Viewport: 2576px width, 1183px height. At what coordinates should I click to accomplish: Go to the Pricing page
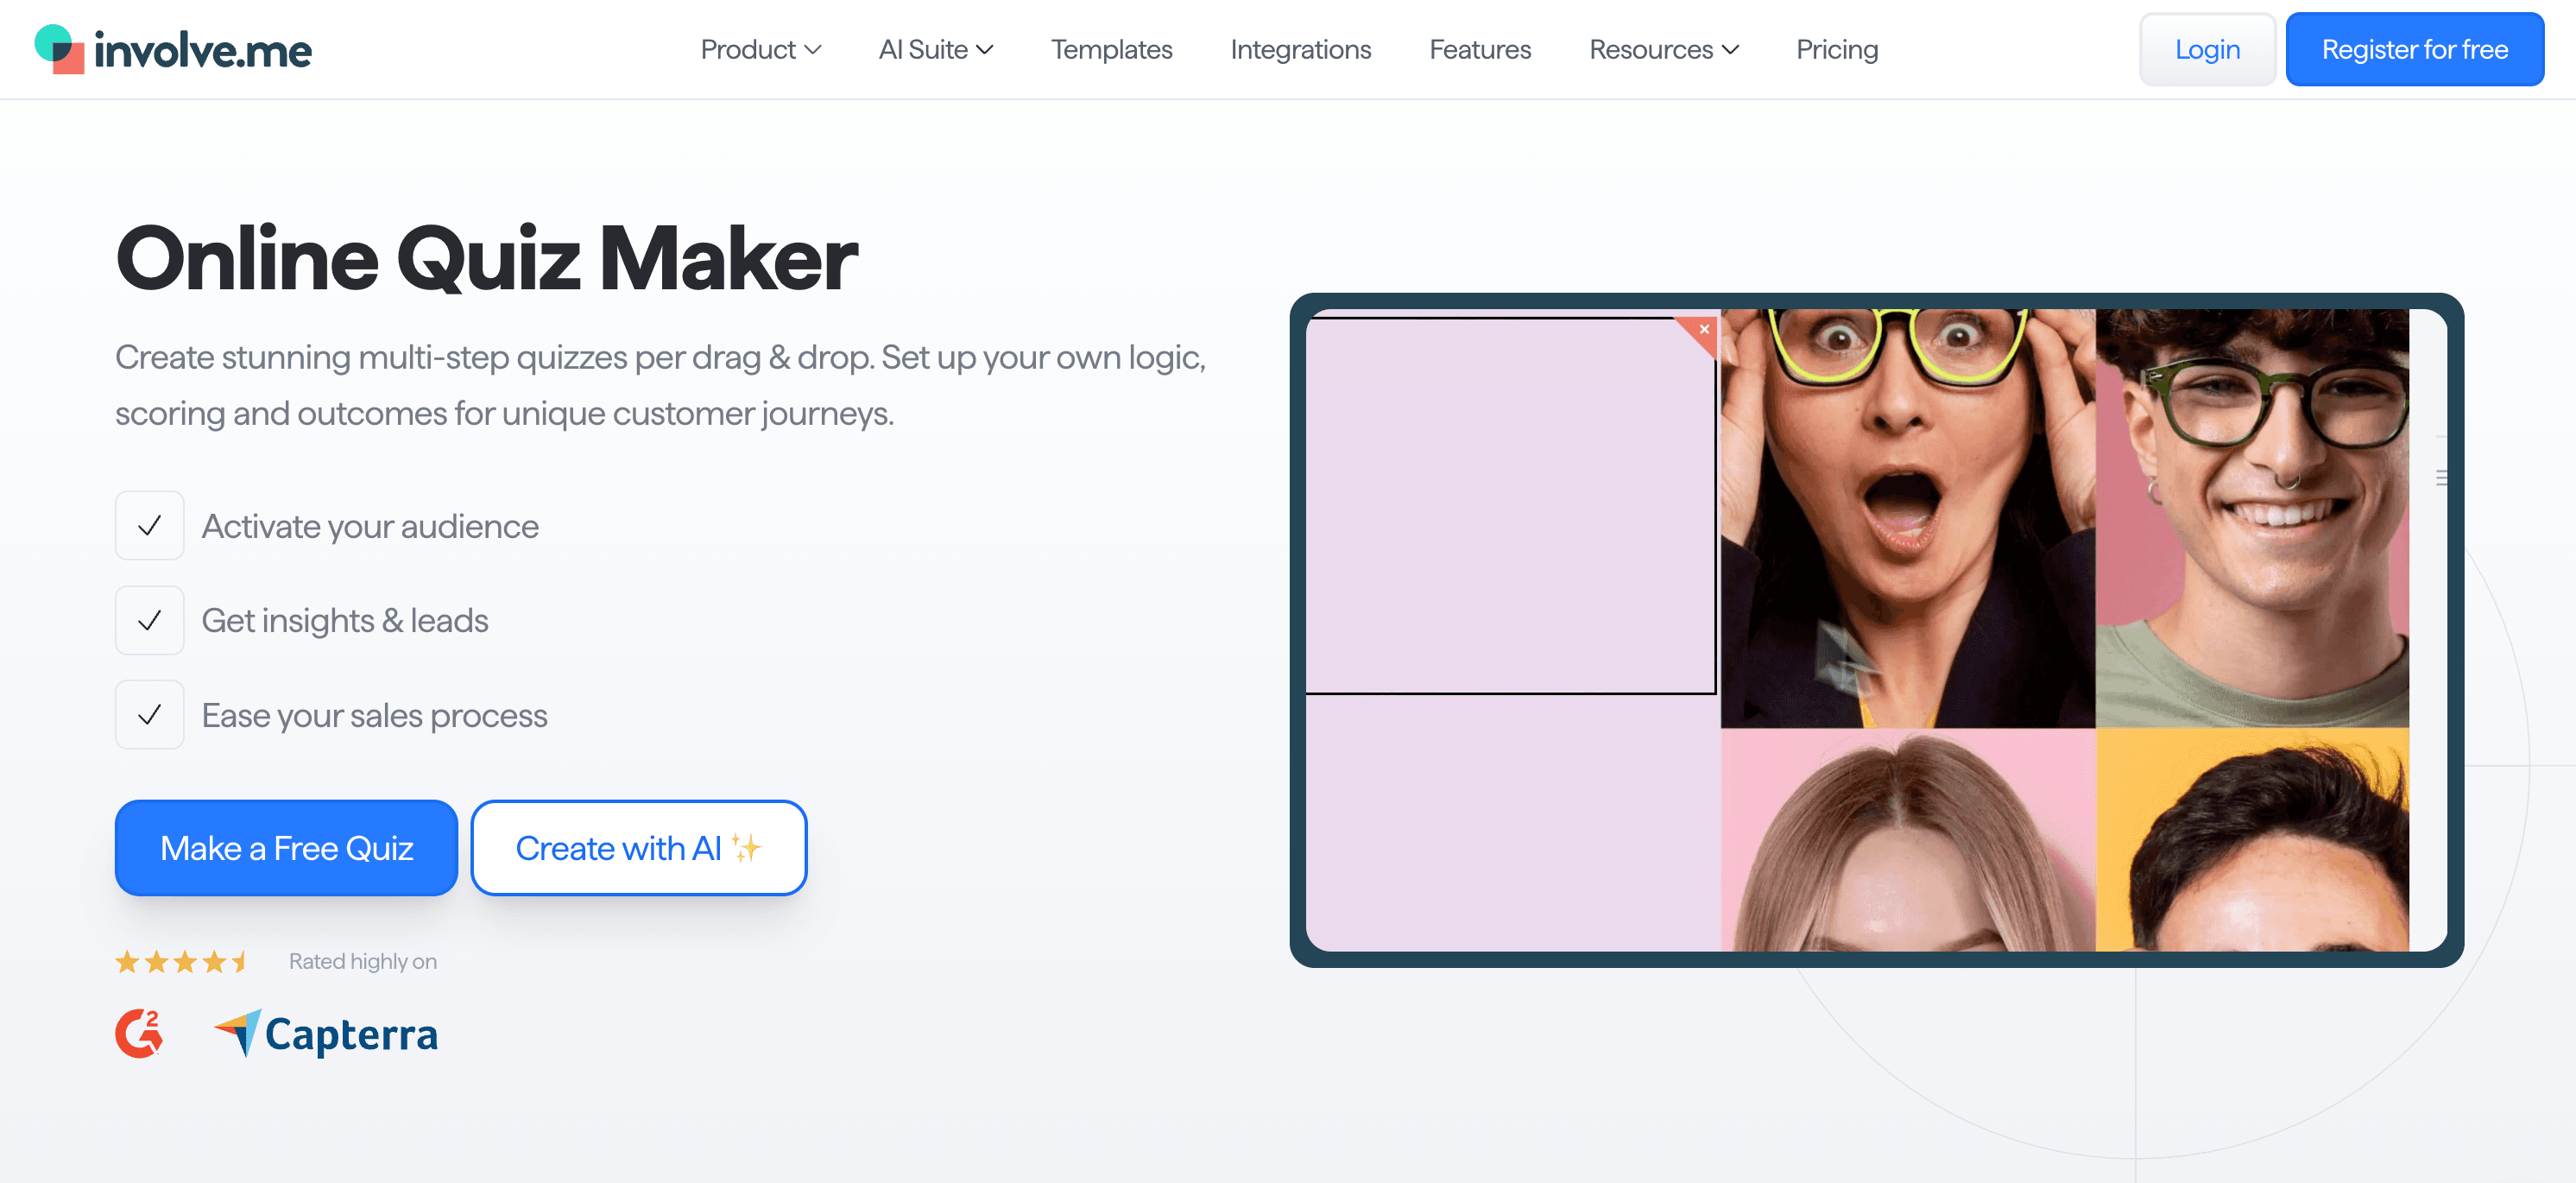[1837, 49]
